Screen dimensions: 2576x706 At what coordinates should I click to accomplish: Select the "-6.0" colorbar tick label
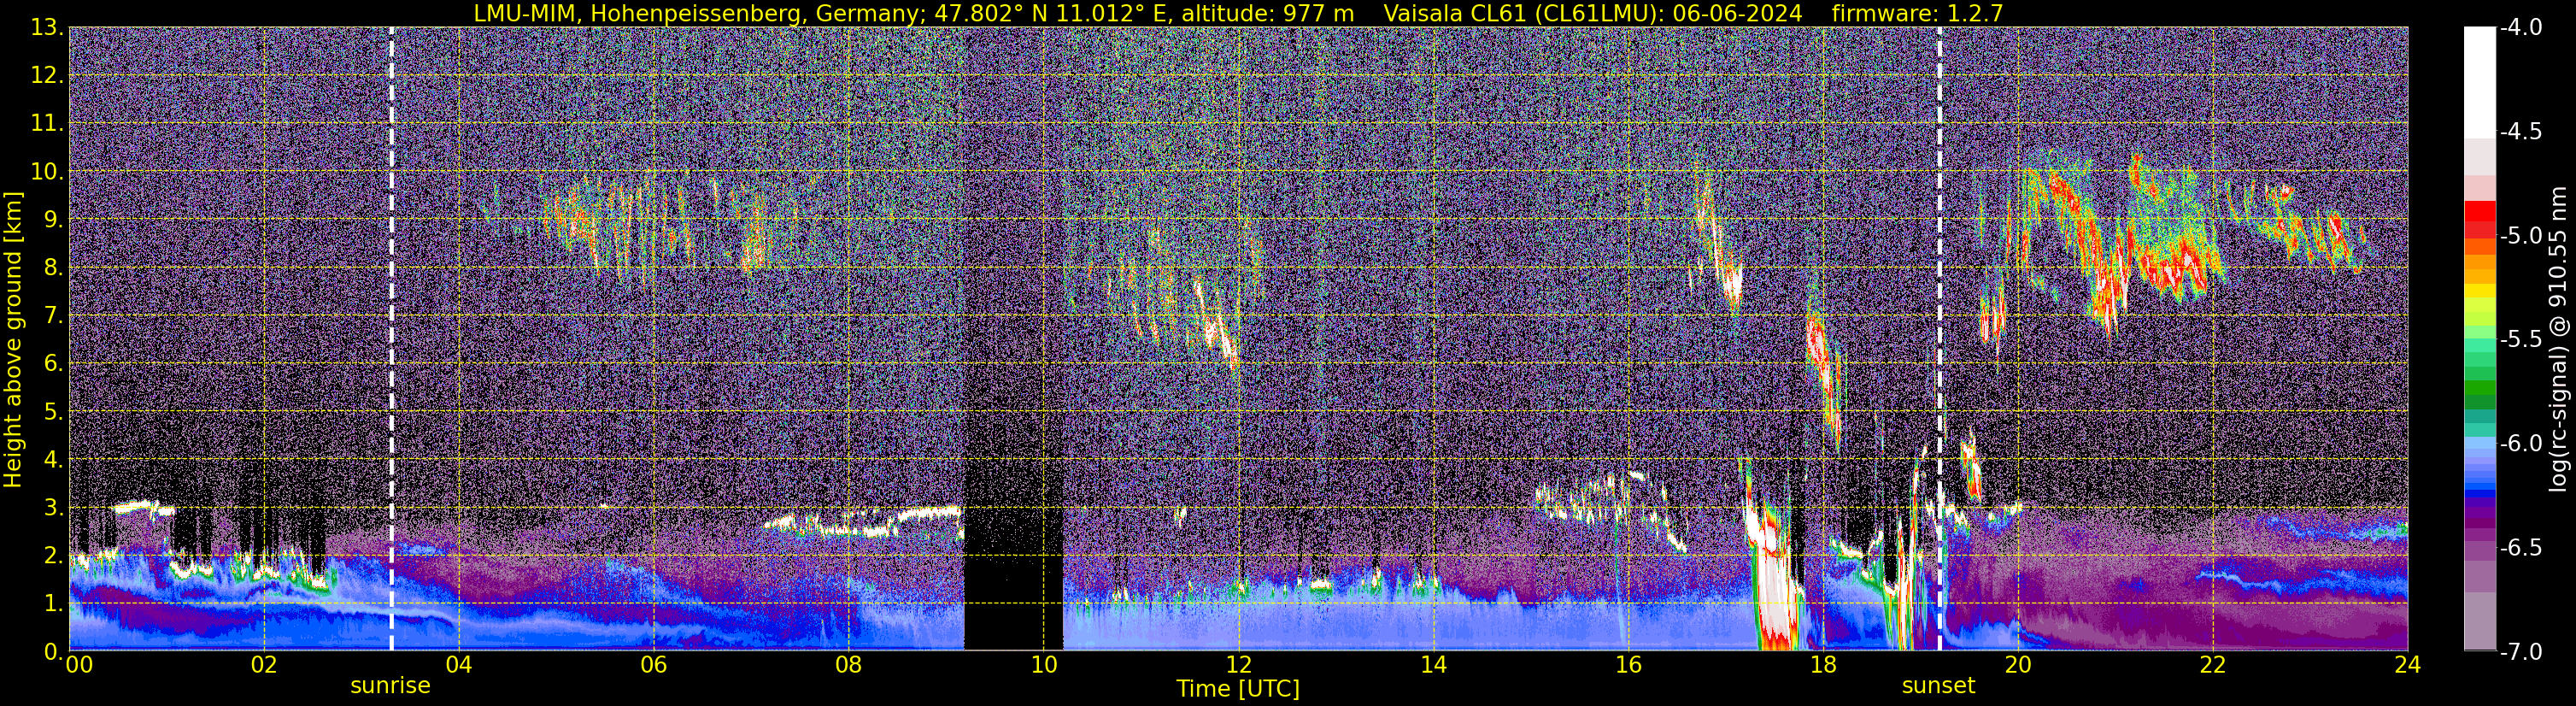(x=2520, y=444)
